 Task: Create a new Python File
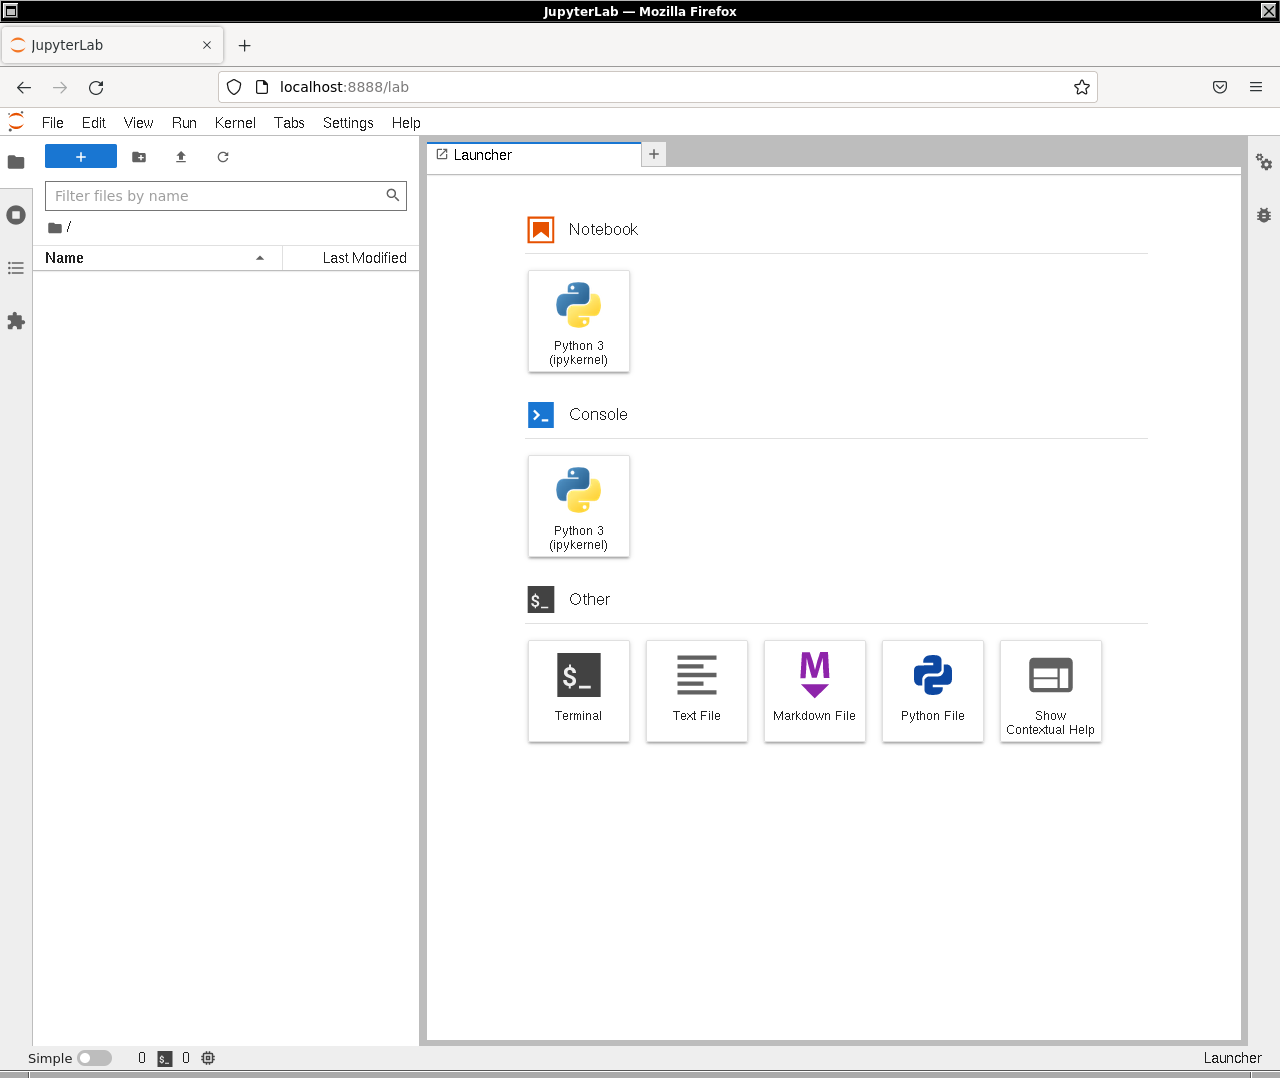coord(933,691)
